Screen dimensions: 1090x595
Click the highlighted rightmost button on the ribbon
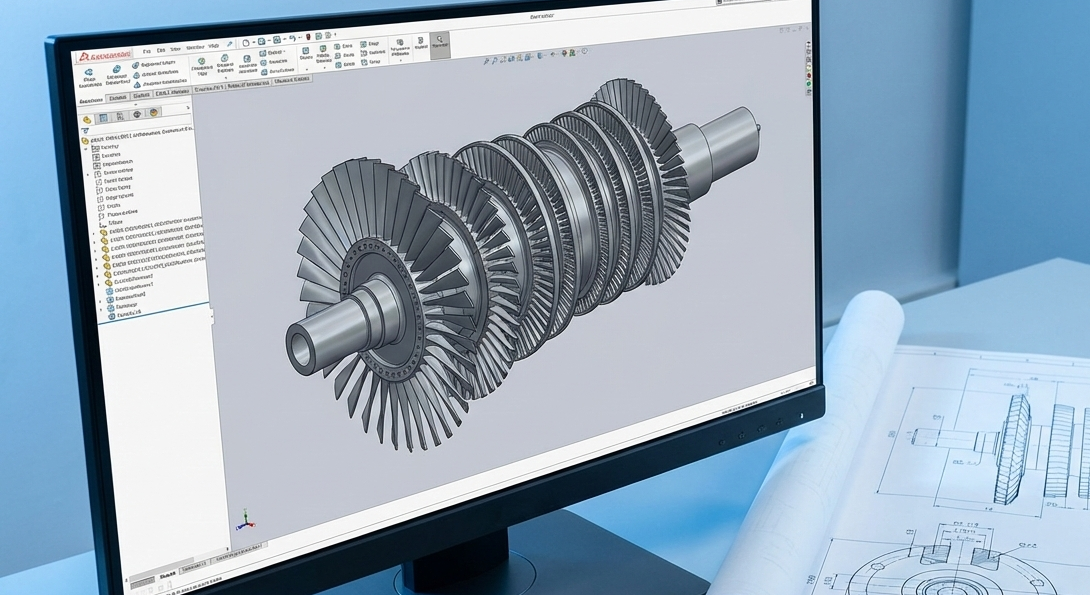point(440,45)
